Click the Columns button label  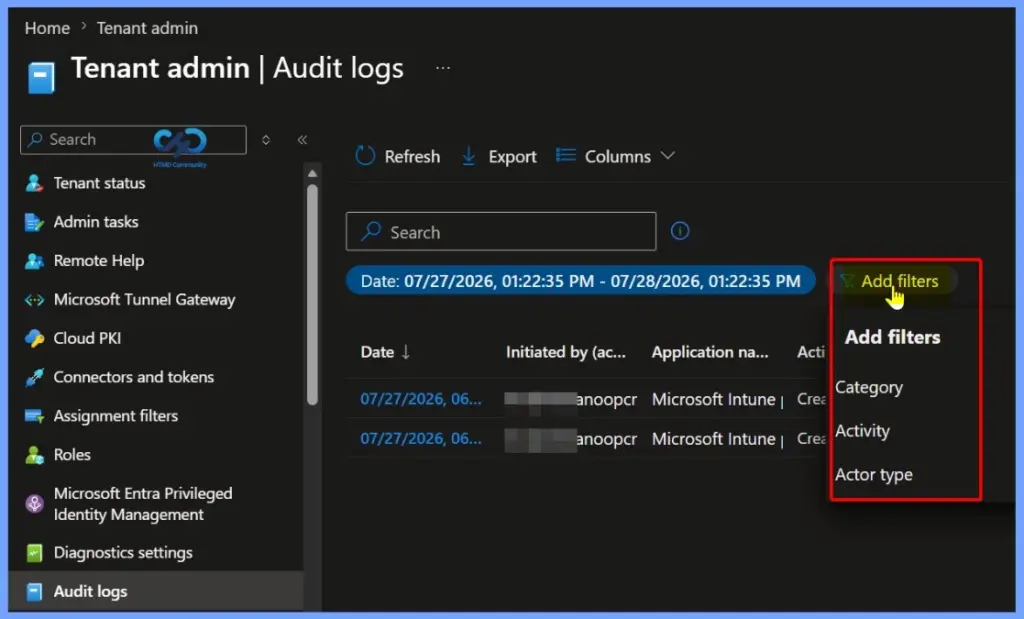pos(618,157)
